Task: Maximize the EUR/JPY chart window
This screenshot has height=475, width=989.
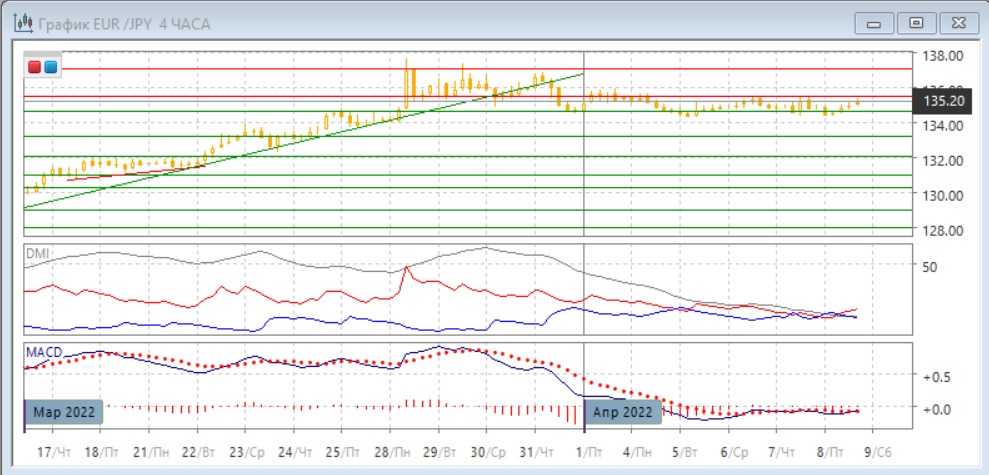Action: pyautogui.click(x=914, y=22)
